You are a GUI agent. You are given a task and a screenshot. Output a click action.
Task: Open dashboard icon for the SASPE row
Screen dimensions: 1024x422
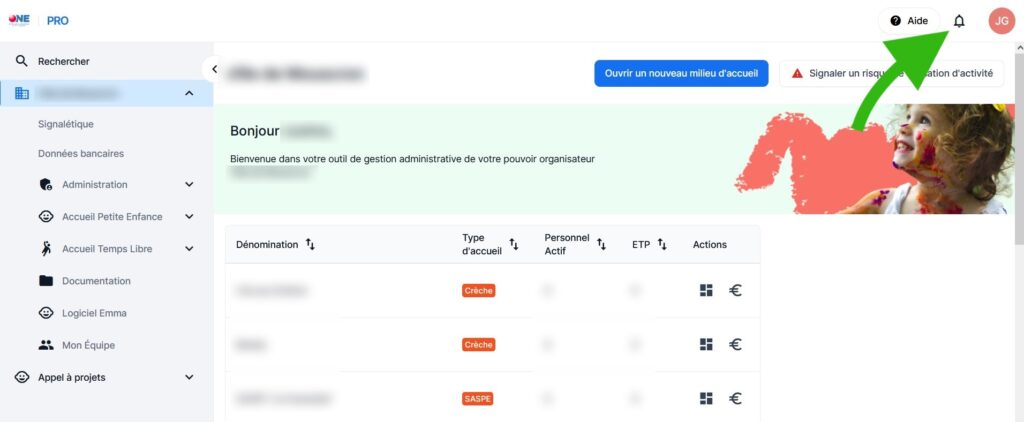[706, 398]
